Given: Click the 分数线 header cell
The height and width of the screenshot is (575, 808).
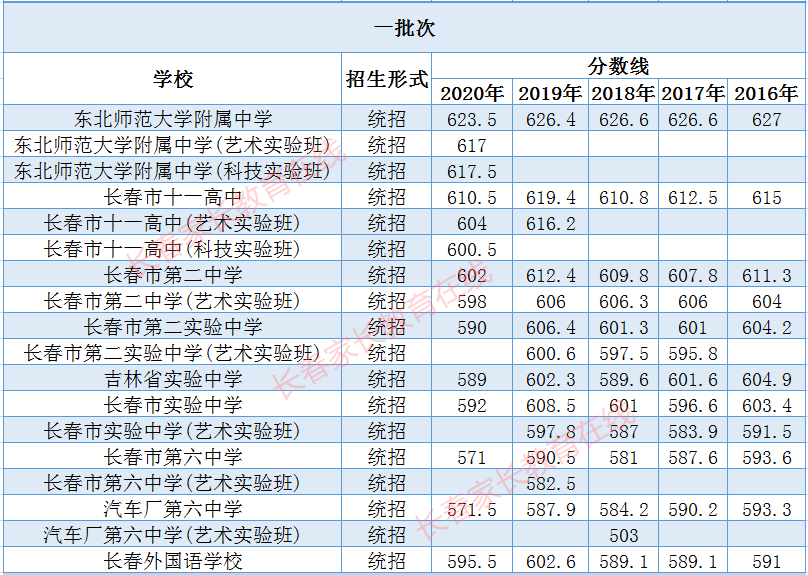Looking at the screenshot, I should click(619, 67).
